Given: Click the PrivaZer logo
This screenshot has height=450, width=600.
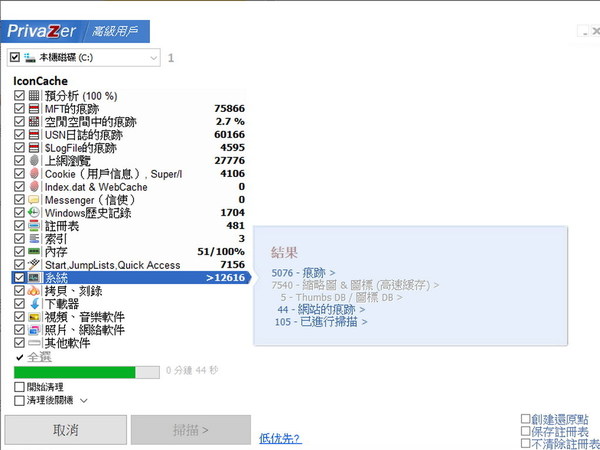Looking at the screenshot, I should point(41,31).
